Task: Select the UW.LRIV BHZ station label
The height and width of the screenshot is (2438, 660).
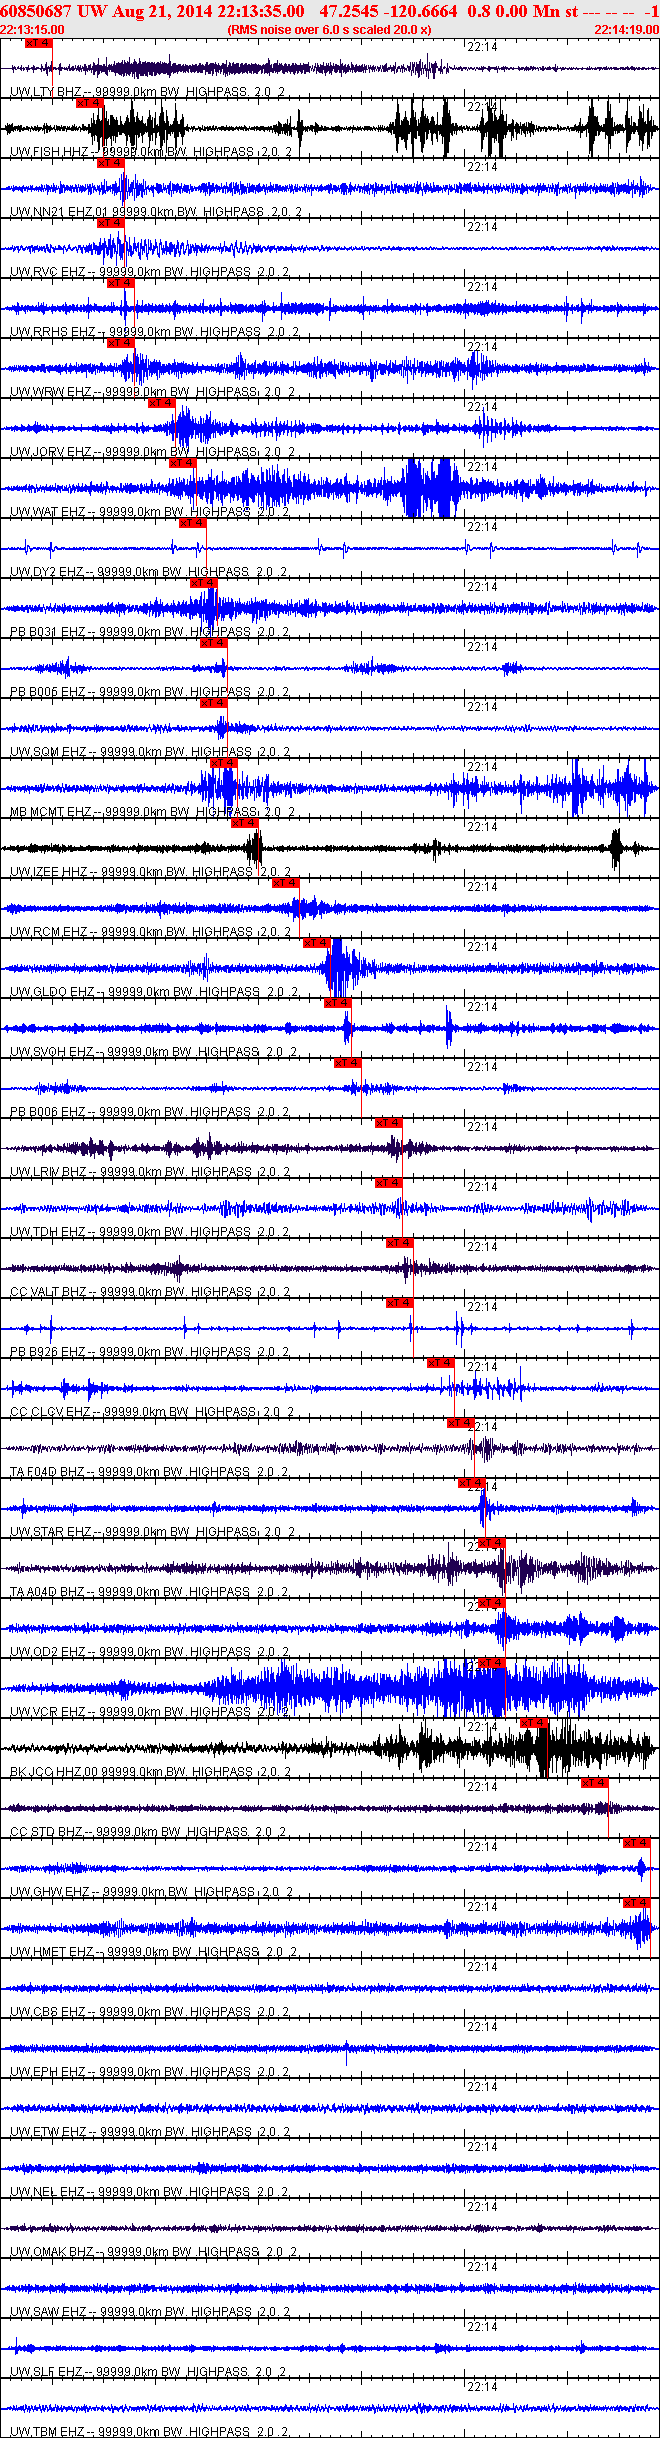Action: pos(150,1172)
